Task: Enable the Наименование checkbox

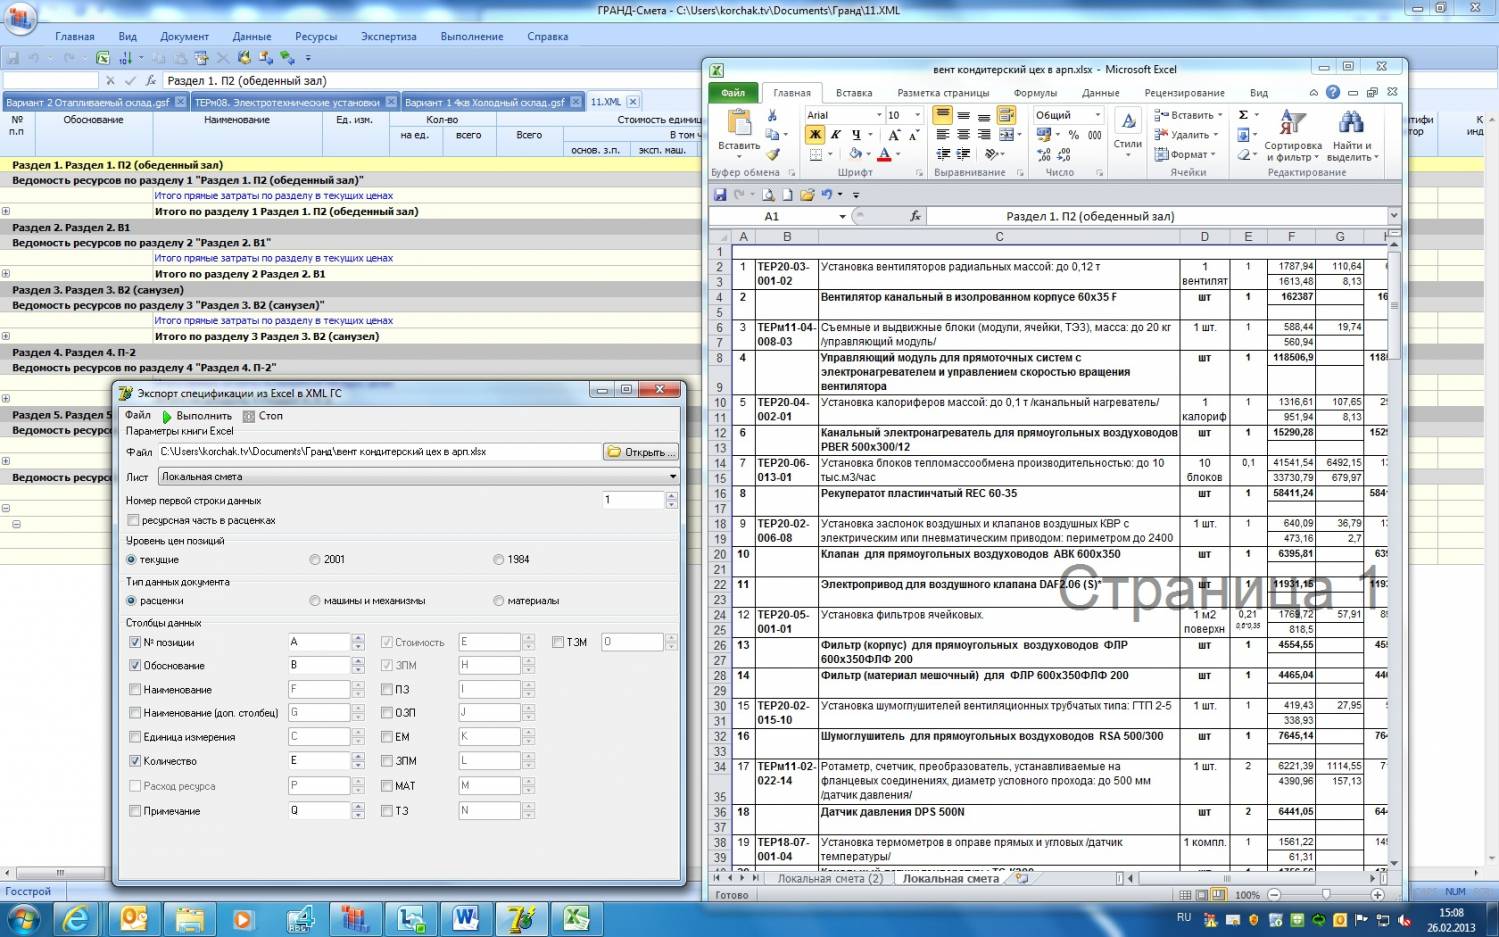Action: pyautogui.click(x=135, y=689)
